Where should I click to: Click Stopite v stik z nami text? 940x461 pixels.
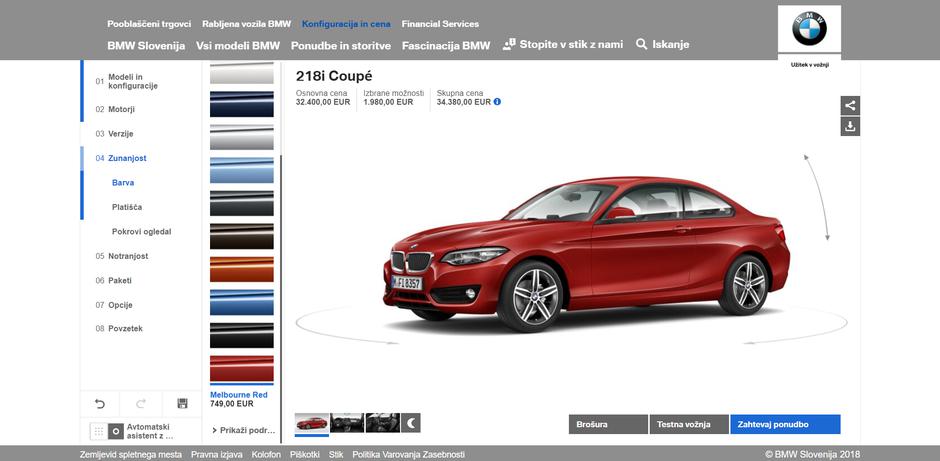[x=571, y=44]
